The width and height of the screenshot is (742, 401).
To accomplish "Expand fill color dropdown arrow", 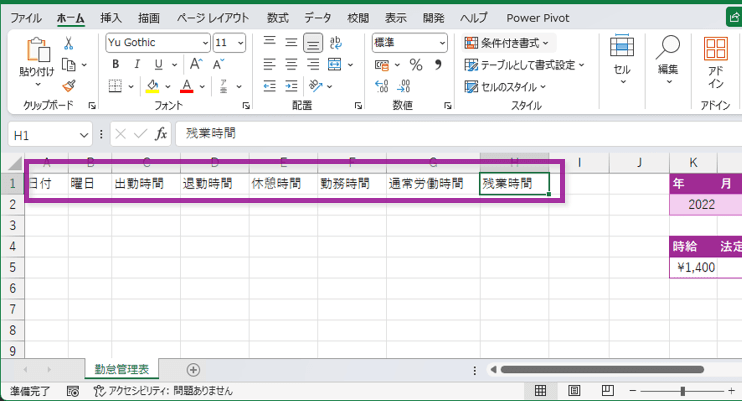I will [168, 87].
